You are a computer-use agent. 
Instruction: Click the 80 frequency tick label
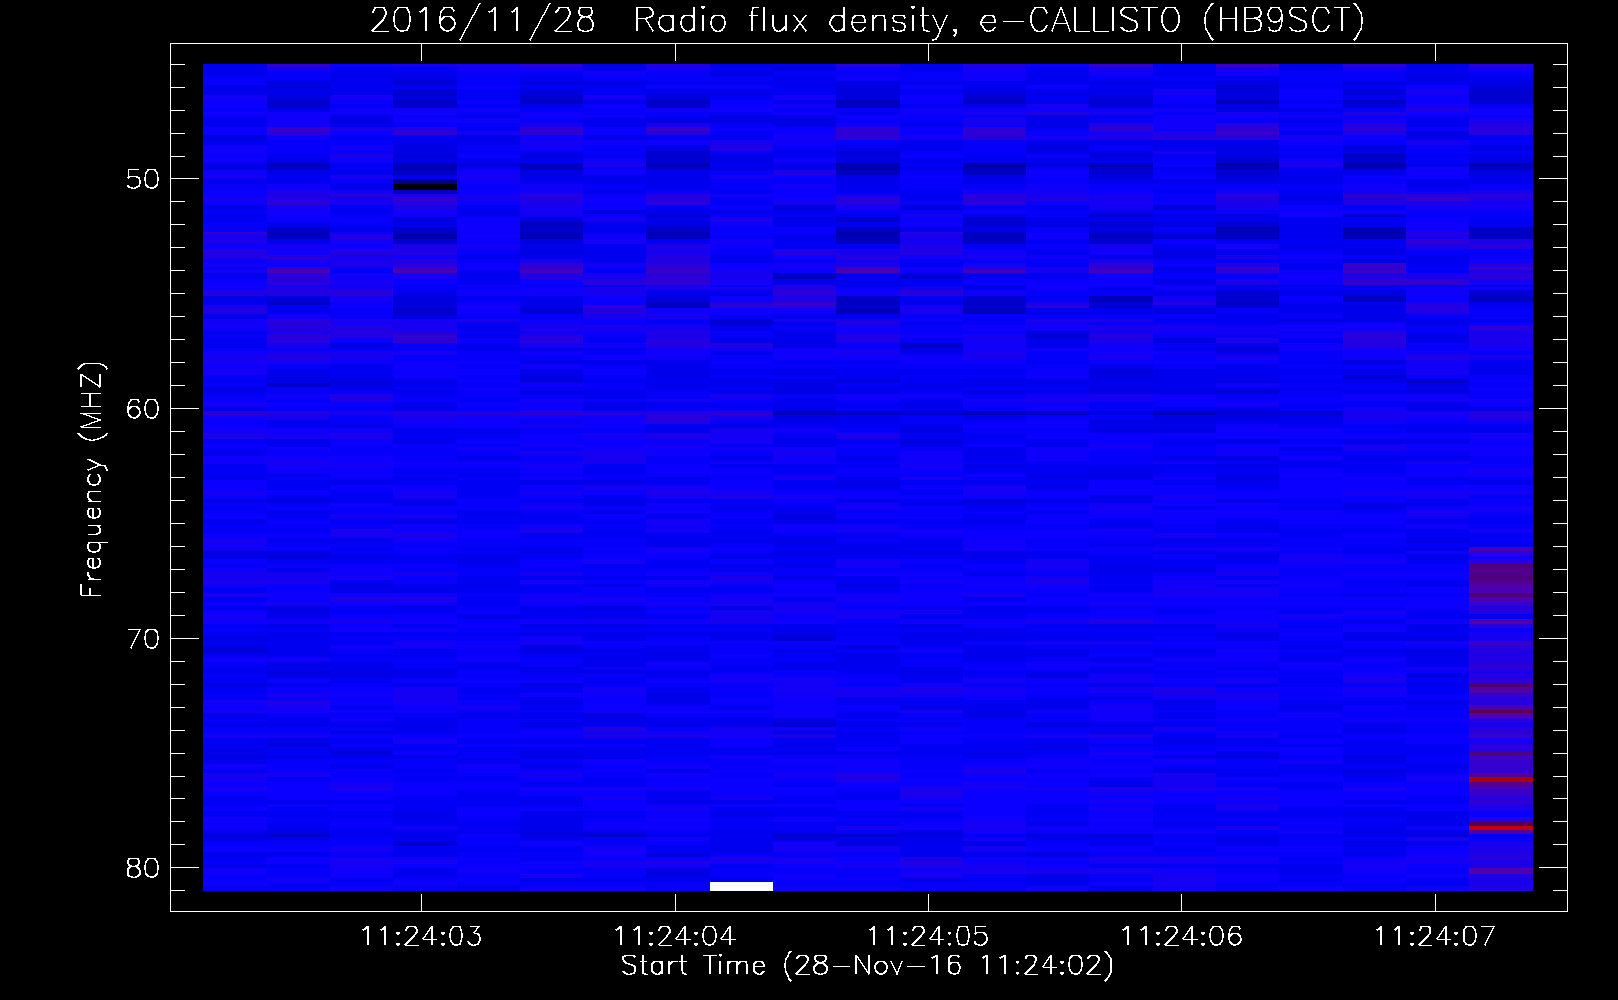click(x=143, y=868)
